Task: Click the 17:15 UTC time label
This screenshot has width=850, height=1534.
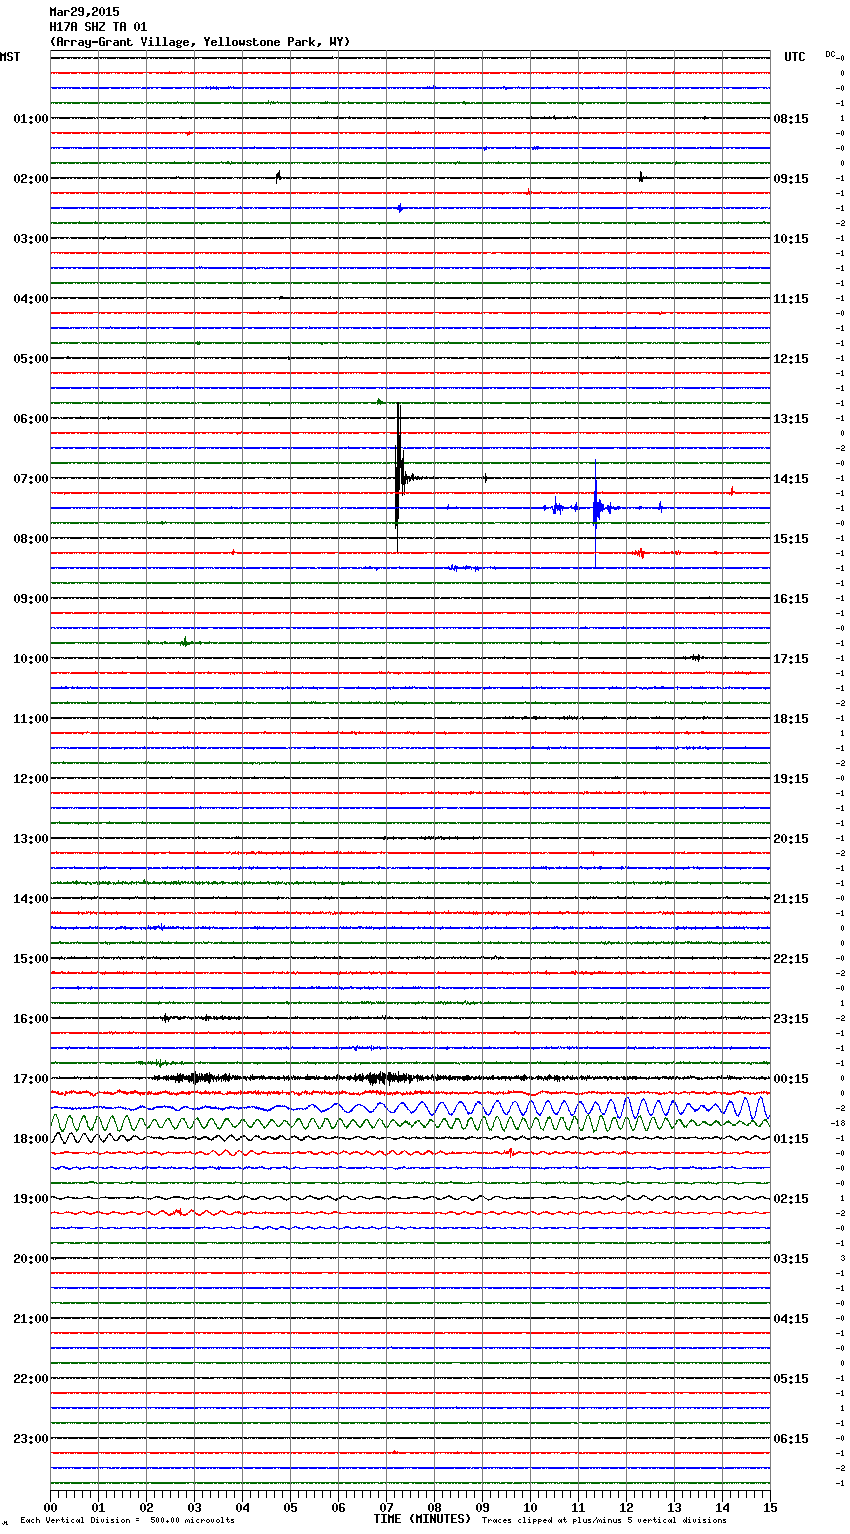Action: [x=791, y=659]
